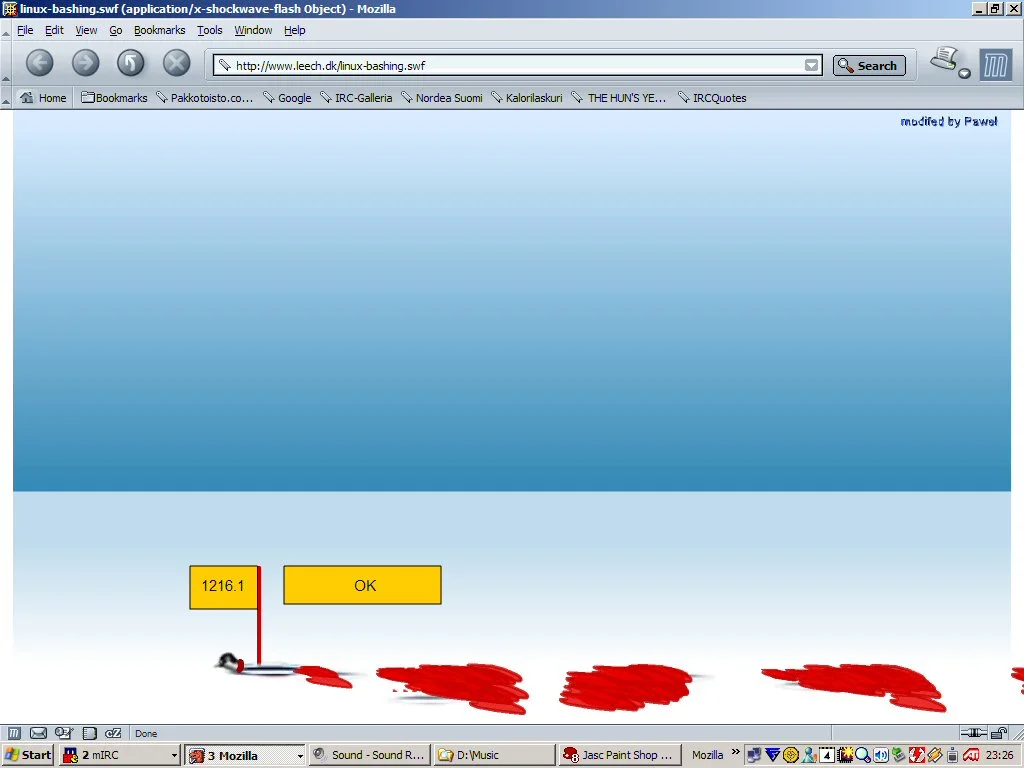Click the Mozilla throbber logo
Viewport: 1024px width, 768px height.
995,65
